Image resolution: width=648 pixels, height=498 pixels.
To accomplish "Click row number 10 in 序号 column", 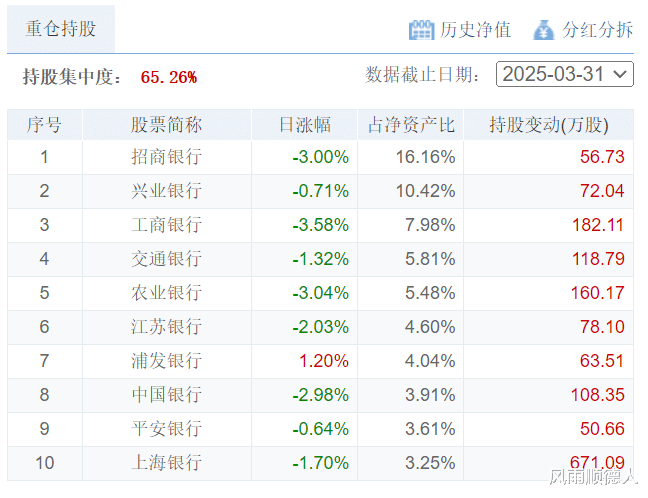I will [45, 462].
